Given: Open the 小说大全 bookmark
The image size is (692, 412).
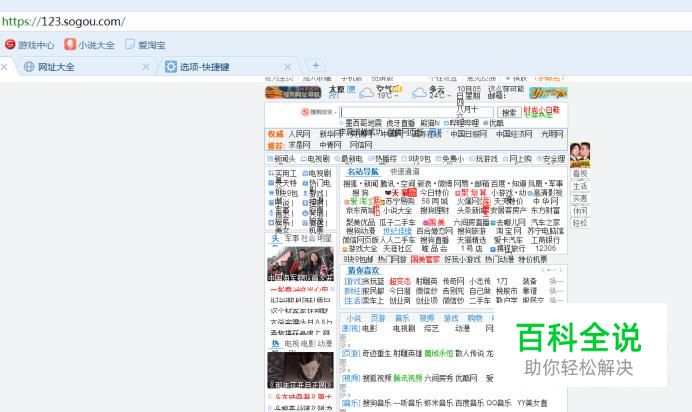Looking at the screenshot, I should (90, 45).
